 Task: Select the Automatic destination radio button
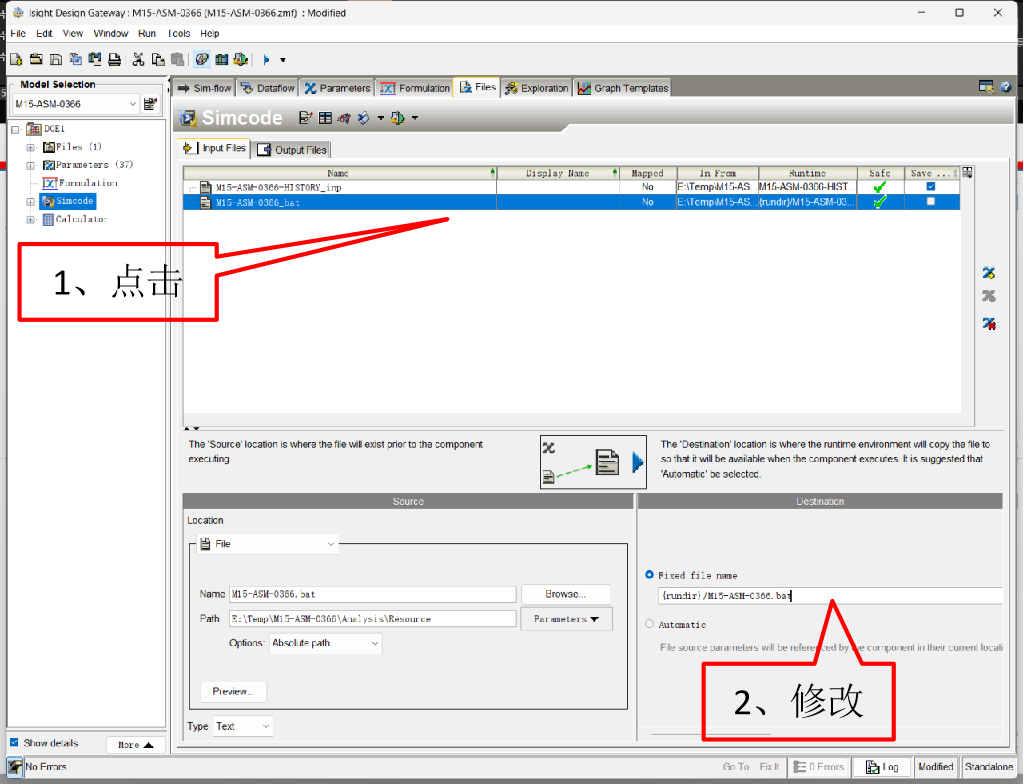click(x=650, y=624)
